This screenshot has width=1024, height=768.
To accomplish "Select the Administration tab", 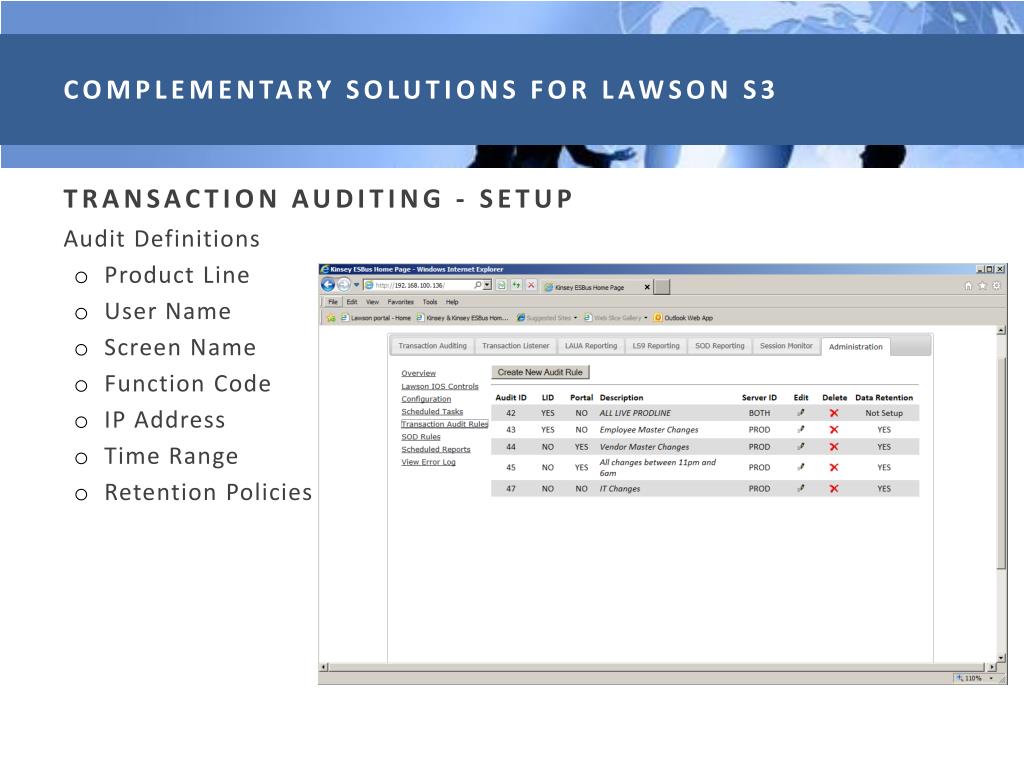I will [856, 347].
